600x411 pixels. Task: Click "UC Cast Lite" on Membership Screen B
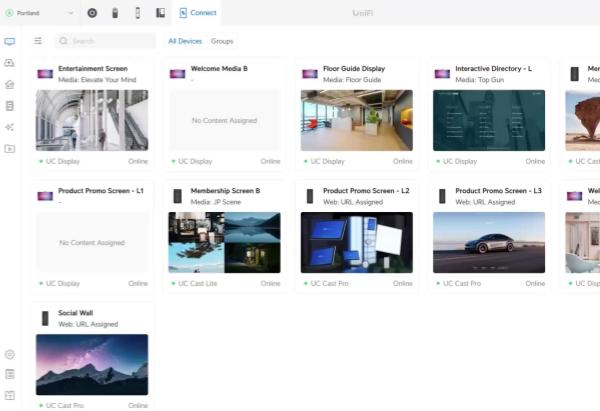click(197, 284)
